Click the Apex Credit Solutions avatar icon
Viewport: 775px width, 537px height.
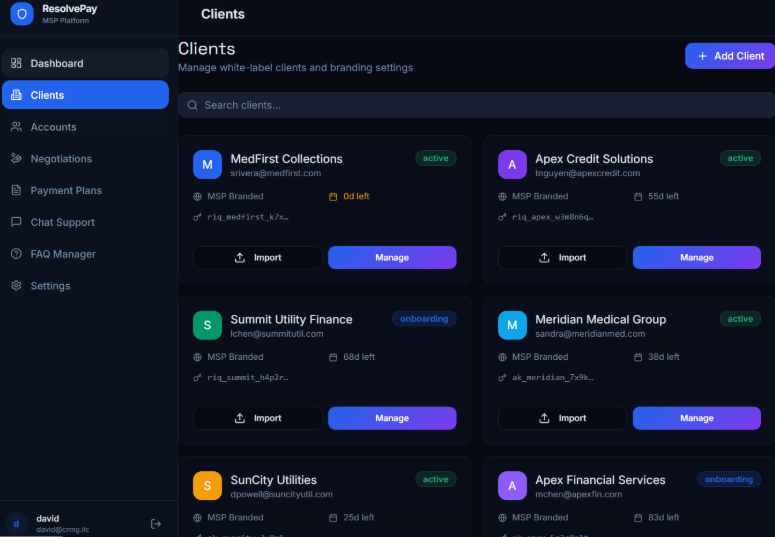point(512,165)
